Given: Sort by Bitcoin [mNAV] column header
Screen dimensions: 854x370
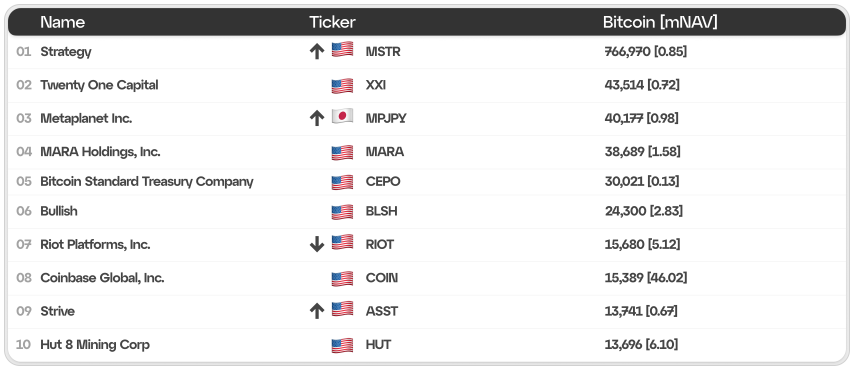Looking at the screenshot, I should coord(660,22).
